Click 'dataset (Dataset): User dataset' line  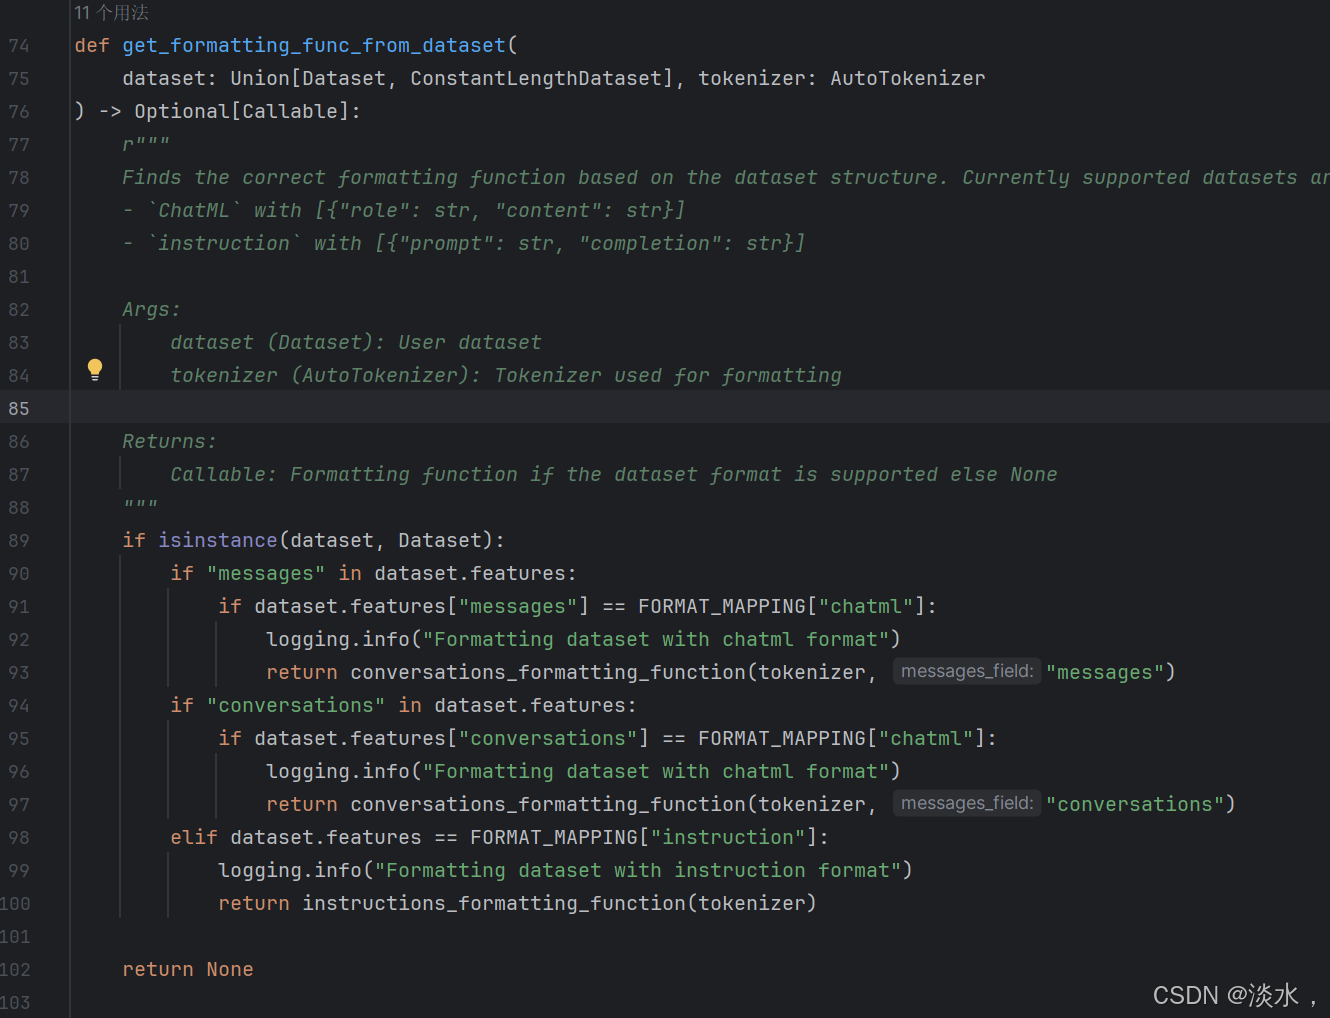click(356, 342)
